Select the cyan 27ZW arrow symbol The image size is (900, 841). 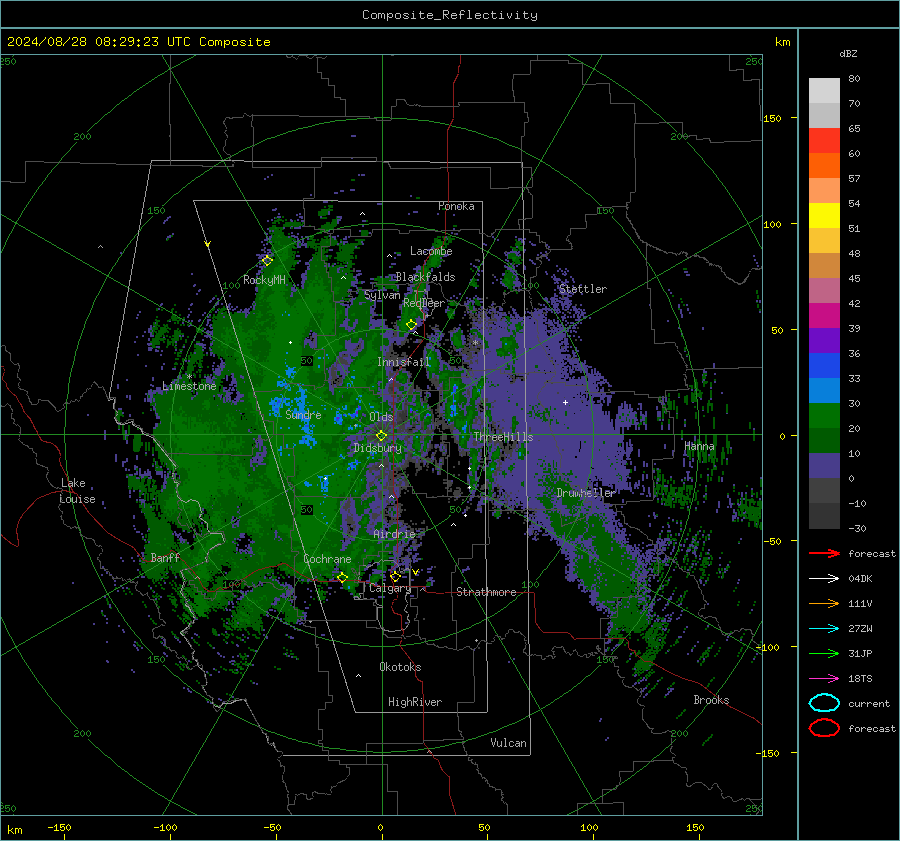click(x=824, y=628)
